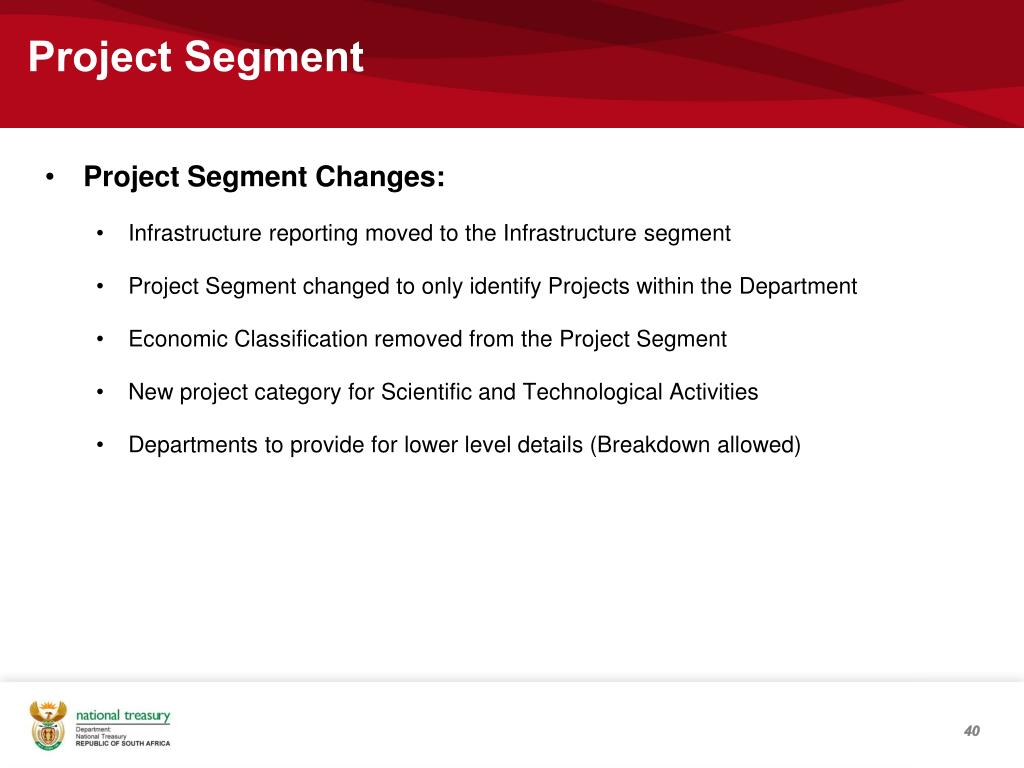Screen dimensions: 1024x768
Task: Click the bullet dot before Project Segment Changes
Action: [50, 177]
